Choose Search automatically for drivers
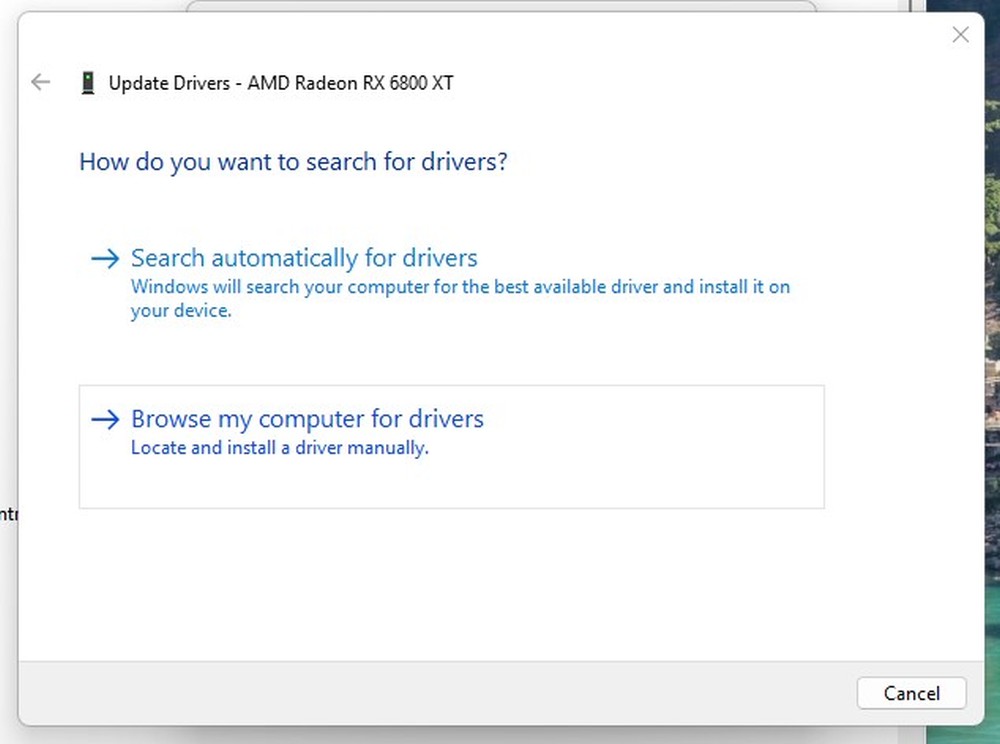Screen dimensions: 1000x744 tap(452, 284)
